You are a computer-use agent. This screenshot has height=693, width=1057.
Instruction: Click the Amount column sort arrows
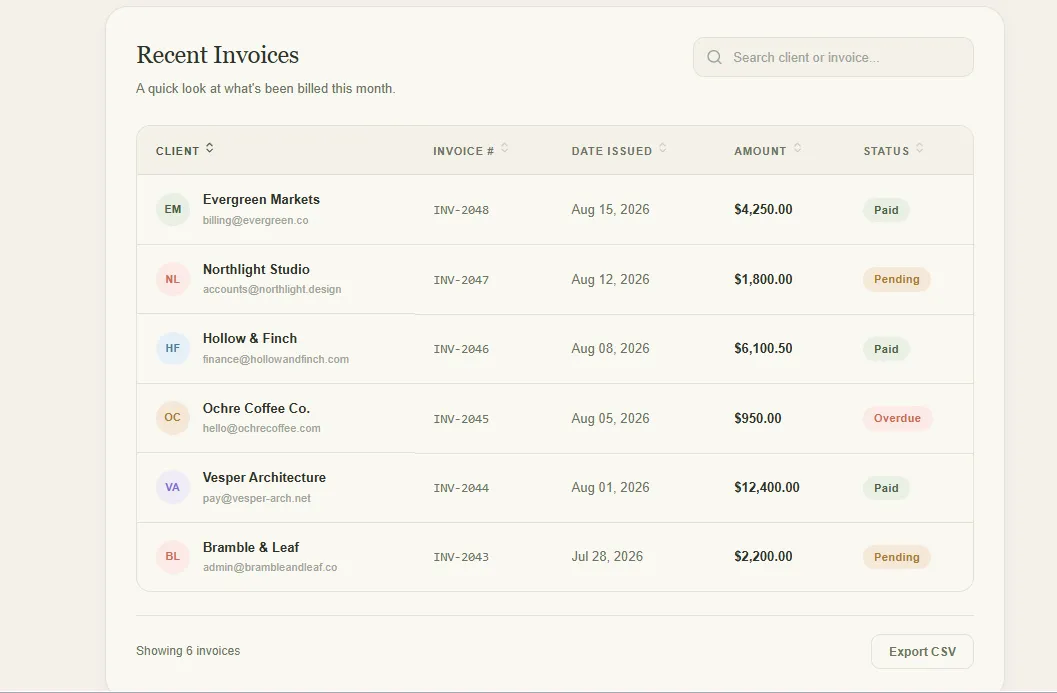point(797,148)
